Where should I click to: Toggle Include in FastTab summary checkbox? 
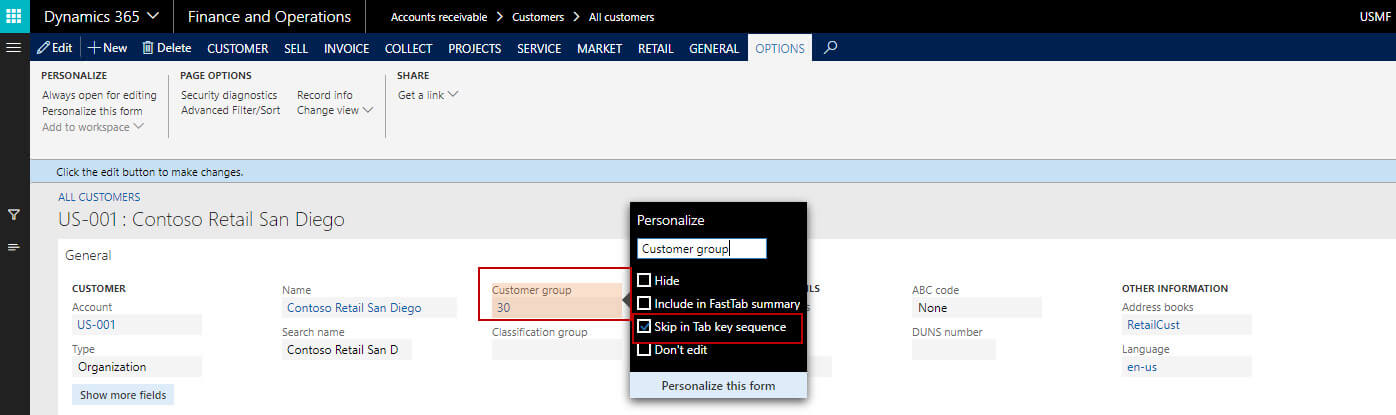(644, 303)
